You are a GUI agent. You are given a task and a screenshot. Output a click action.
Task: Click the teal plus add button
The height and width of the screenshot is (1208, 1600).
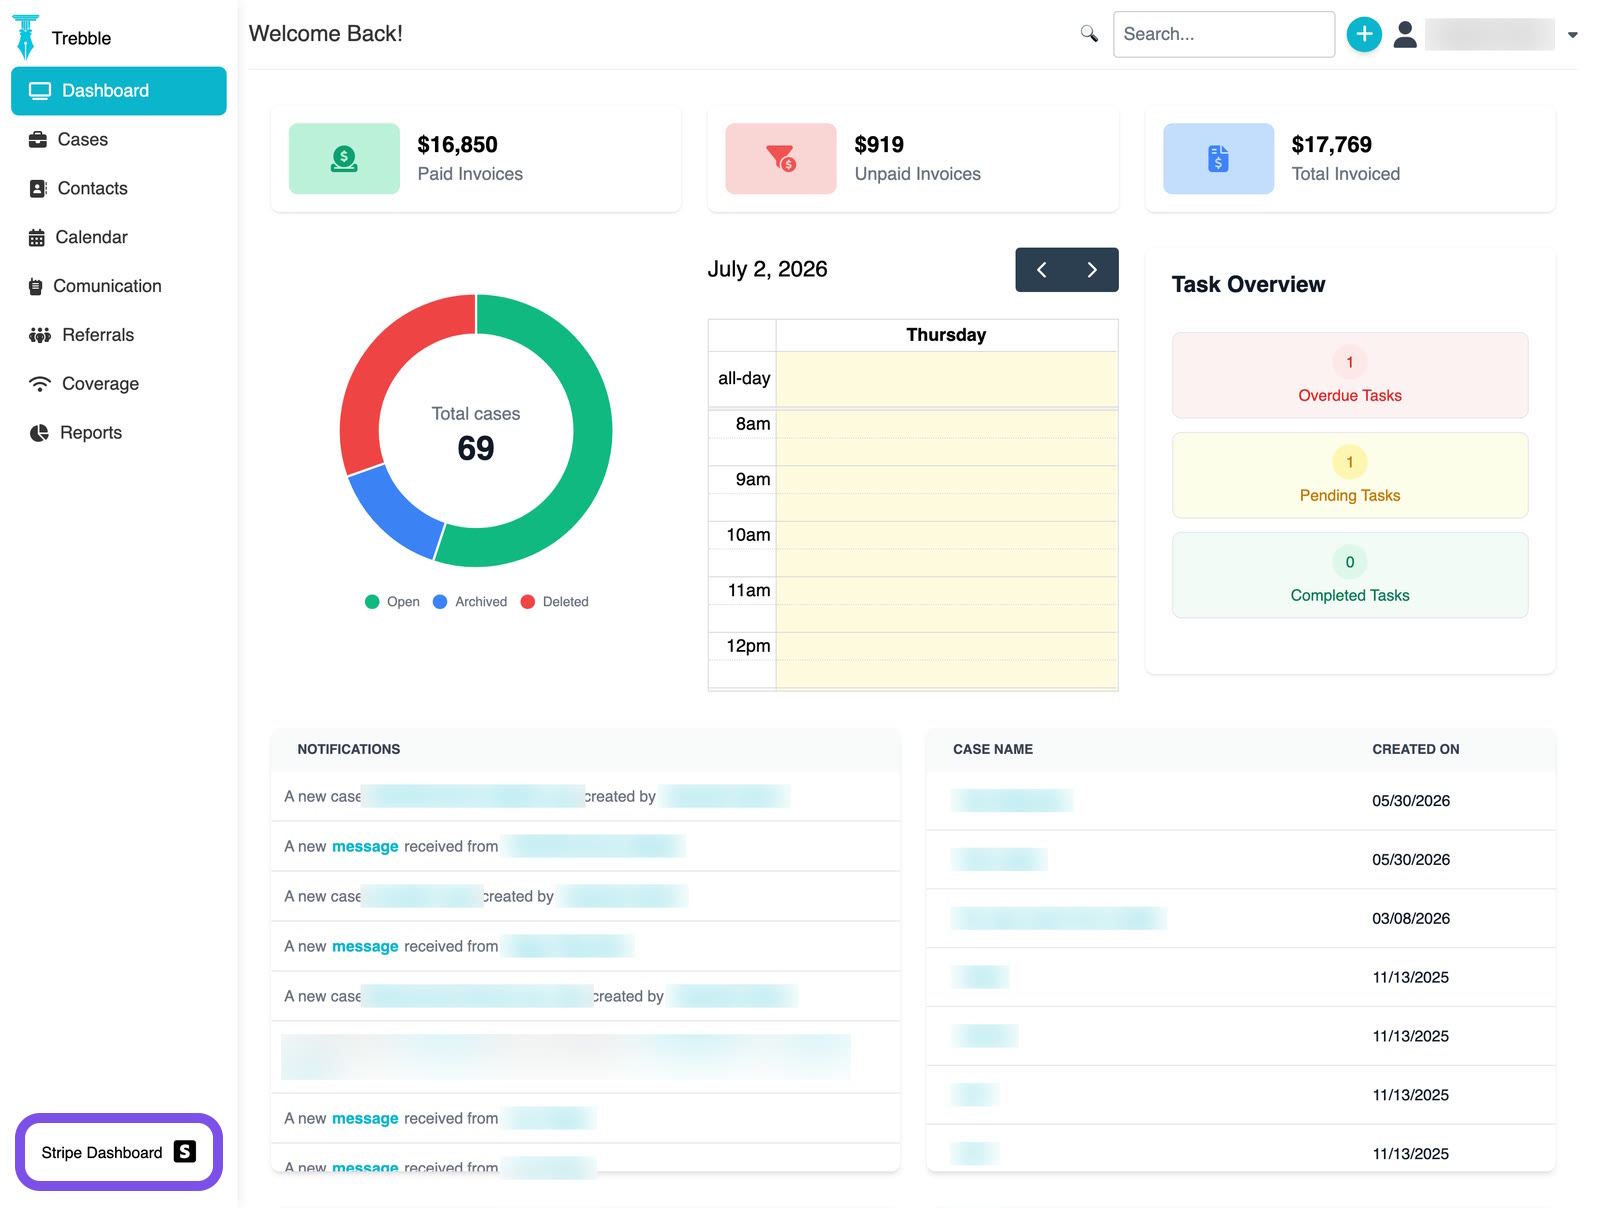1364,34
